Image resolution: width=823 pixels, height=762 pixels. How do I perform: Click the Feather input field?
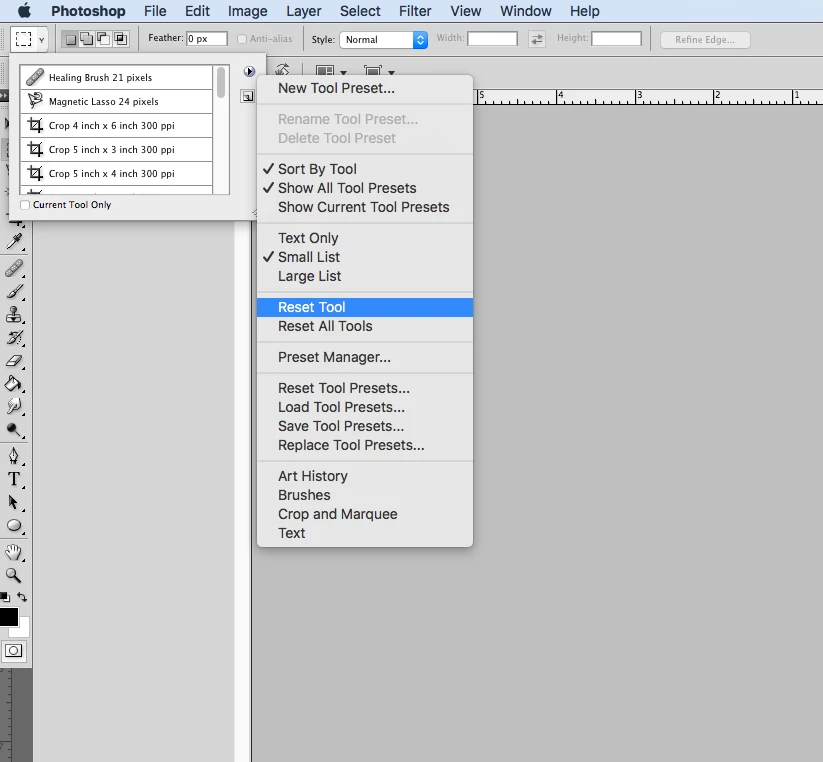(207, 39)
